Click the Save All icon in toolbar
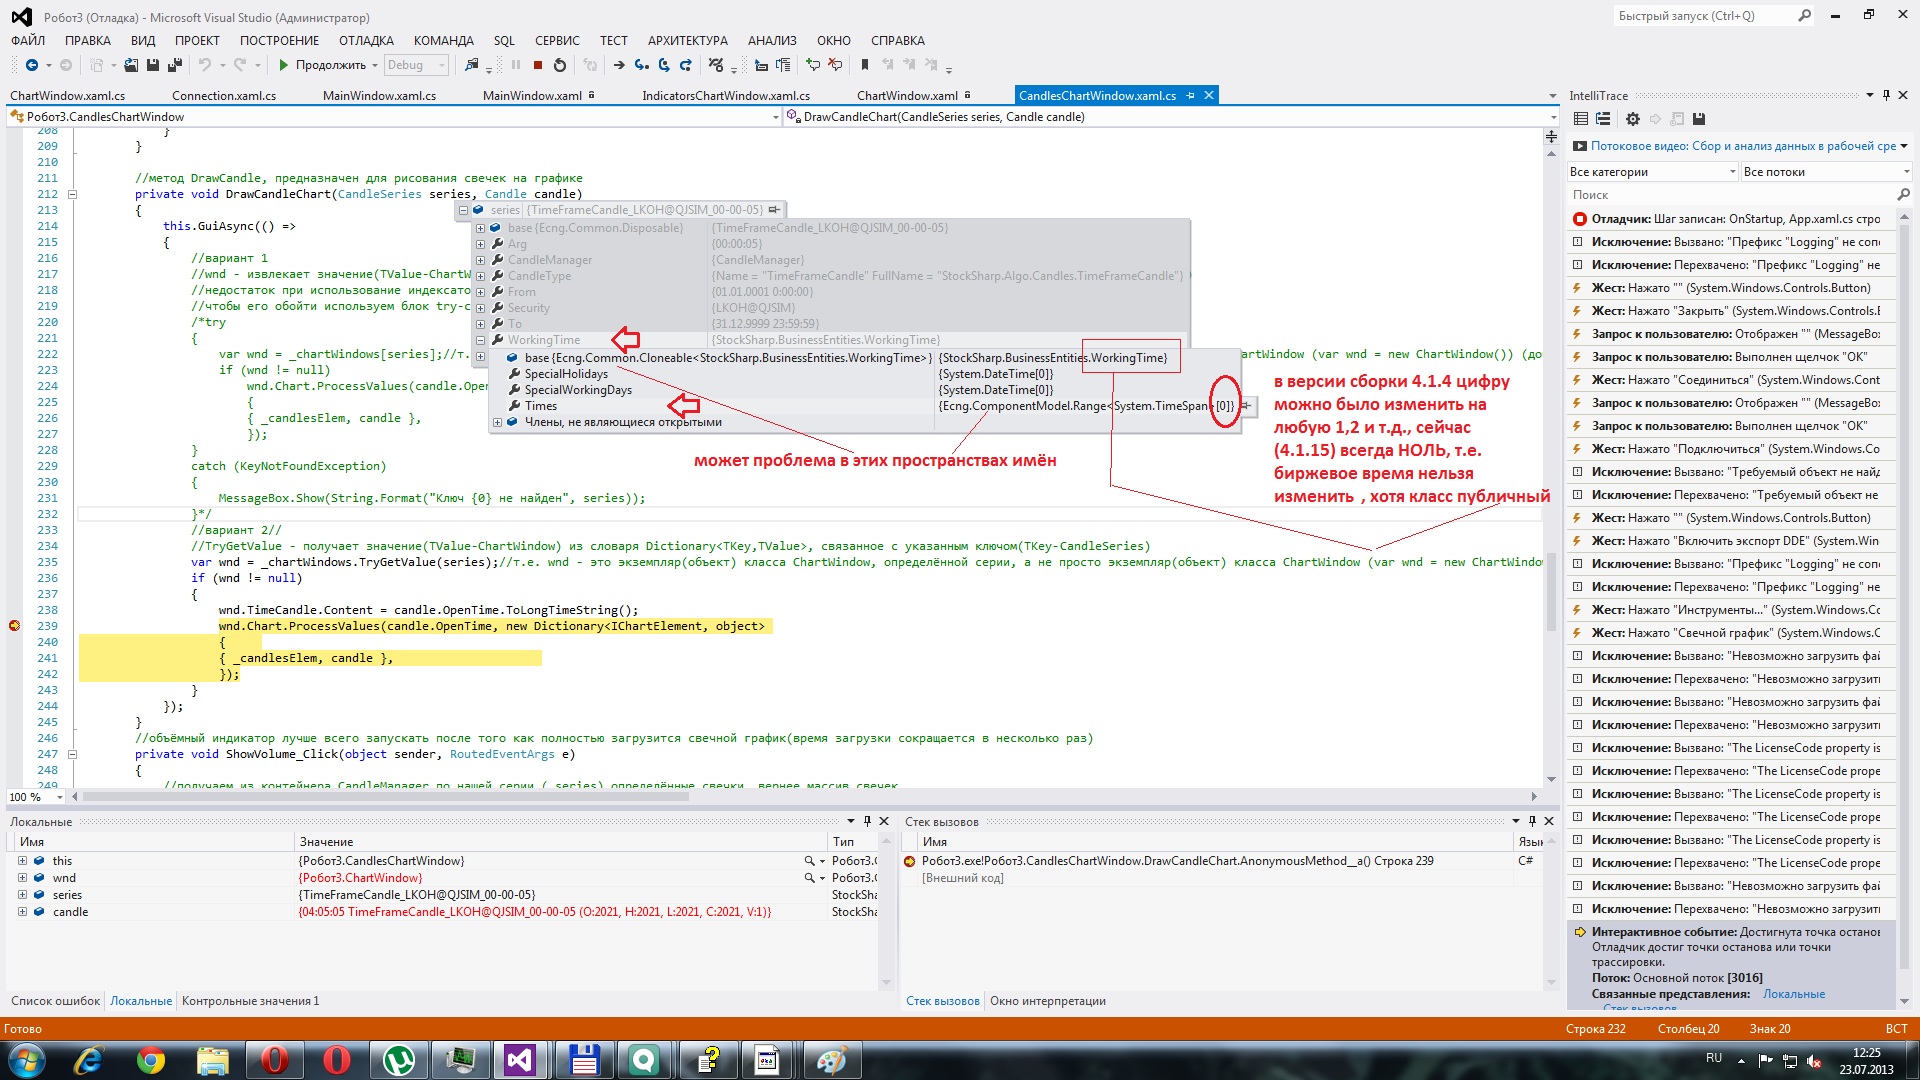This screenshot has height=1080, width=1920. coord(175,65)
